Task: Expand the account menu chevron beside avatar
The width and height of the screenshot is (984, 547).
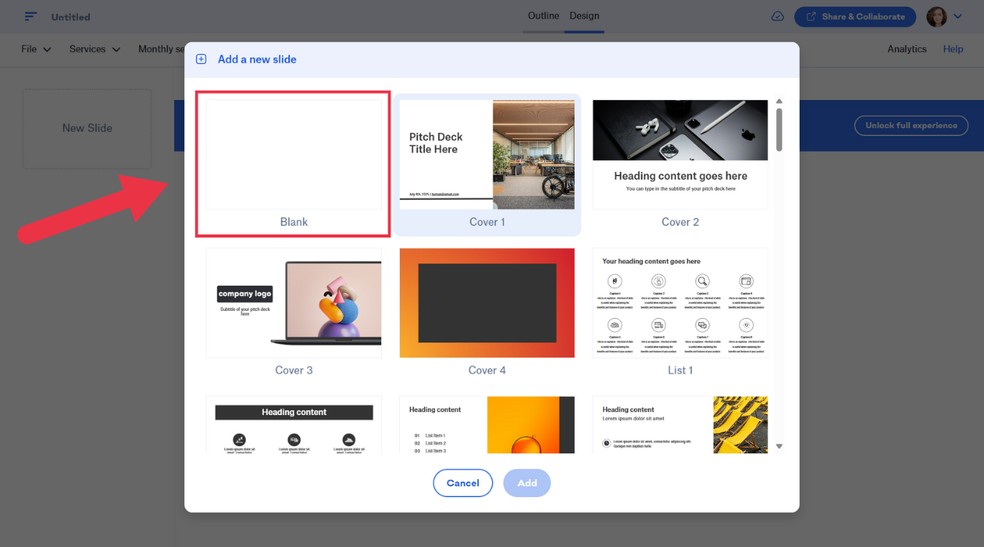Action: tap(958, 16)
